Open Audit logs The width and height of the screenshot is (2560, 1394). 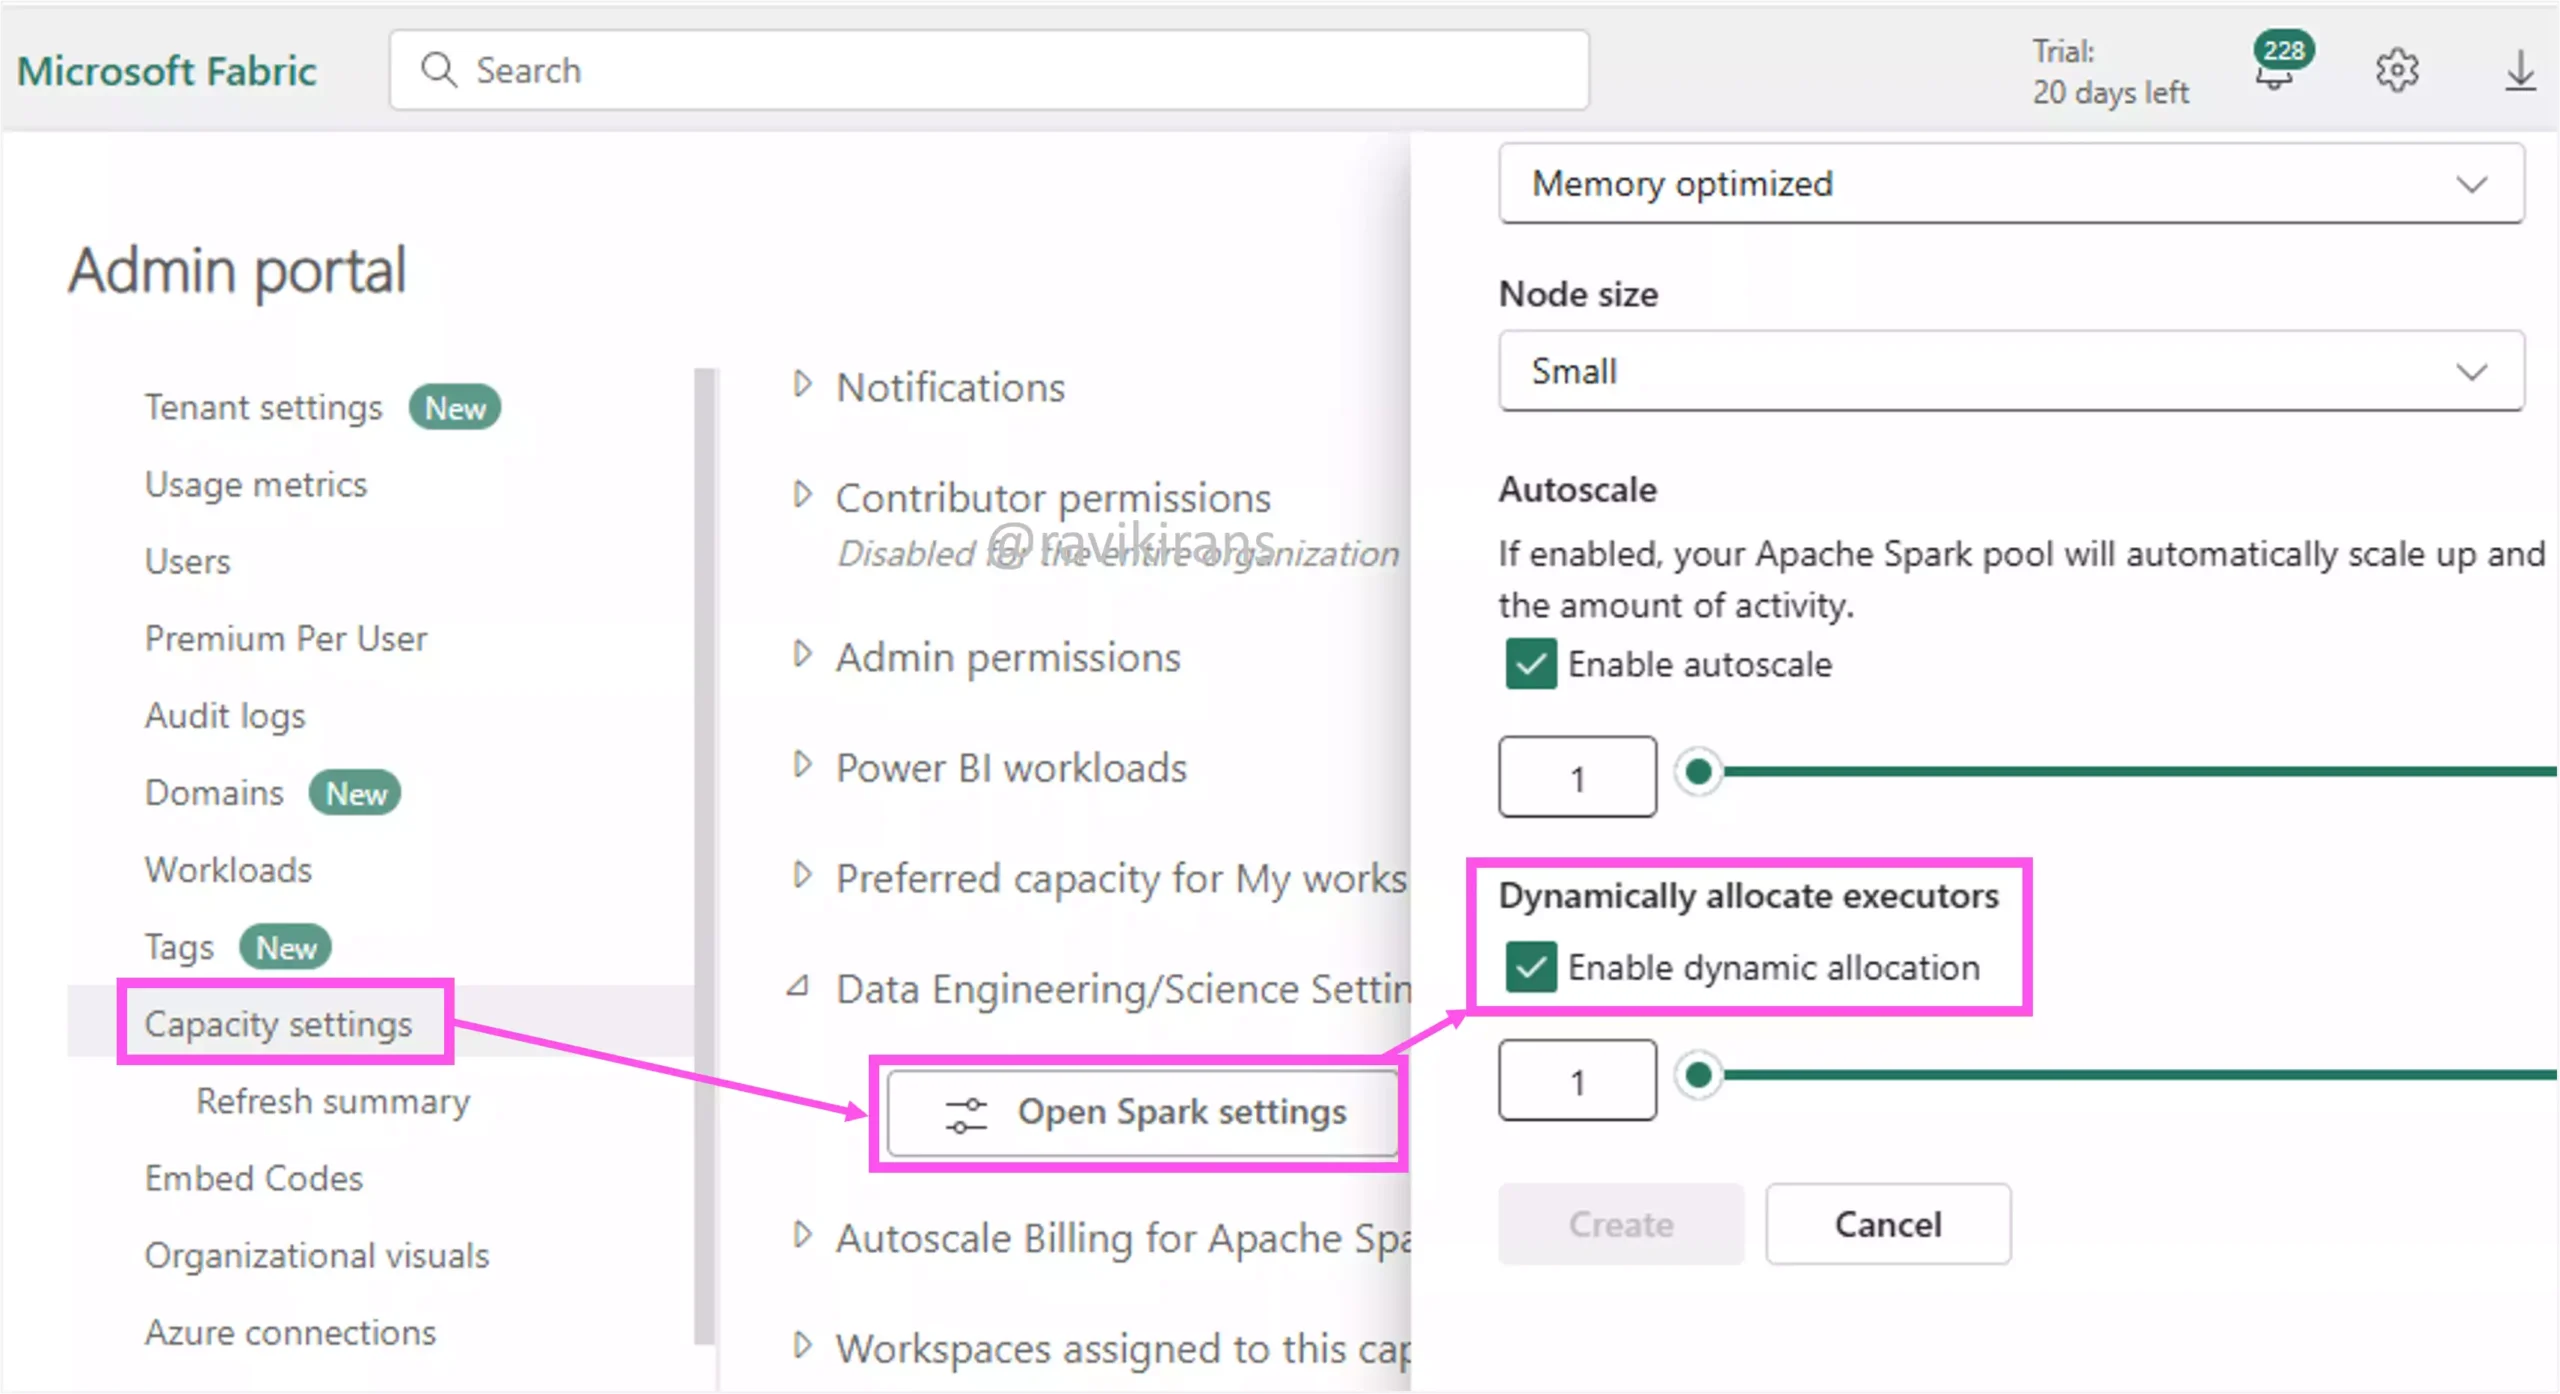coord(225,715)
